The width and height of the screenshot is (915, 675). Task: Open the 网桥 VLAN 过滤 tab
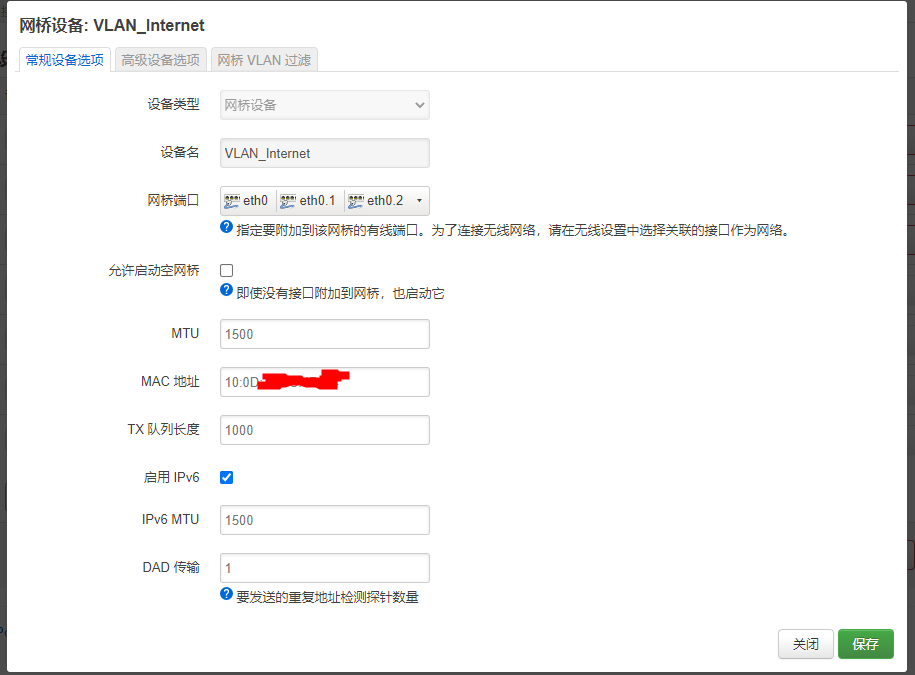click(x=264, y=60)
